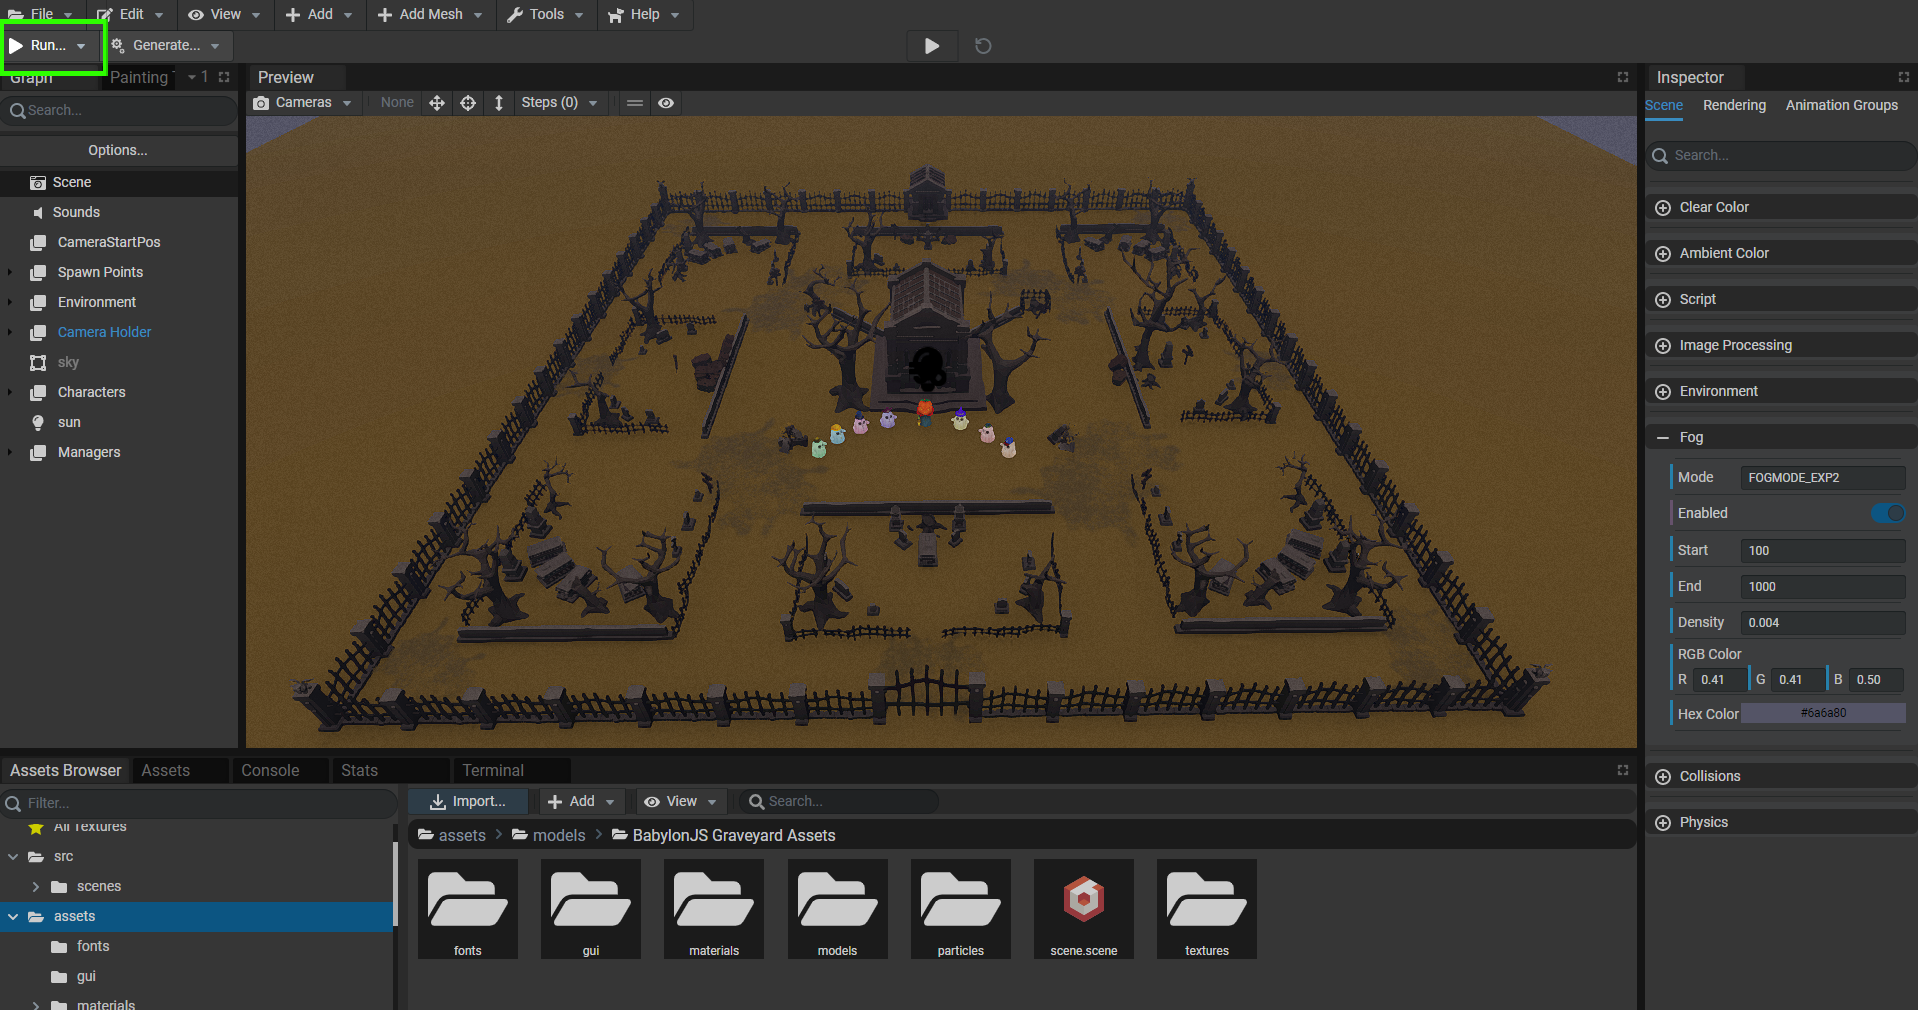Switch to the Rendering tab
This screenshot has height=1010, width=1918.
(x=1734, y=105)
